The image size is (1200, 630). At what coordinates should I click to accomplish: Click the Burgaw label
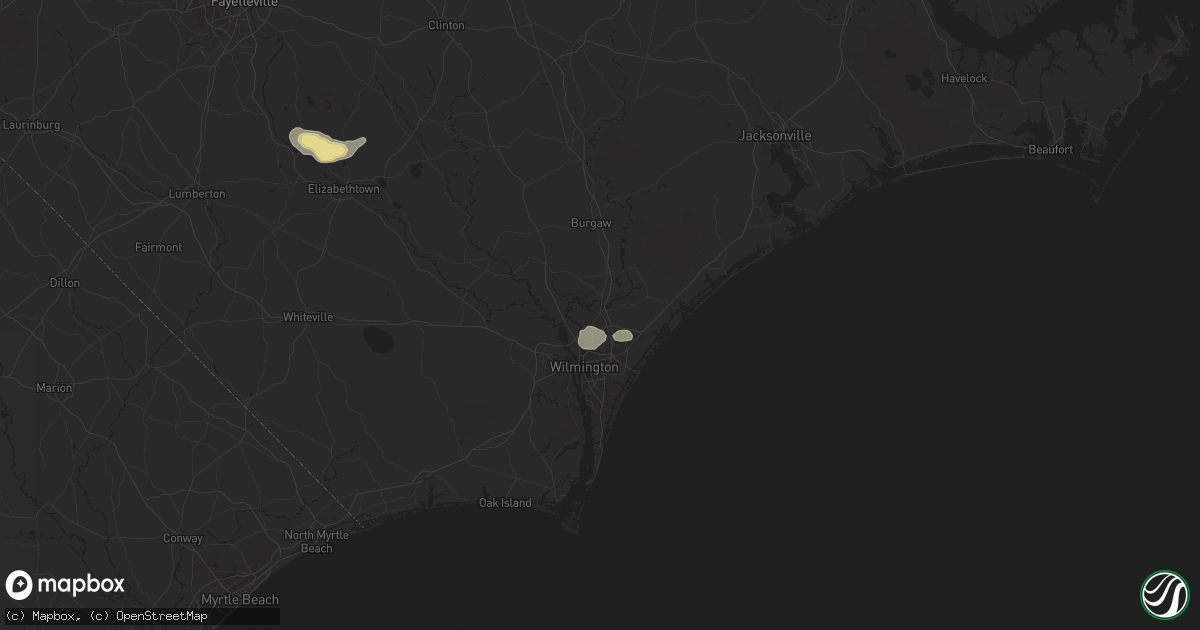pyautogui.click(x=591, y=224)
